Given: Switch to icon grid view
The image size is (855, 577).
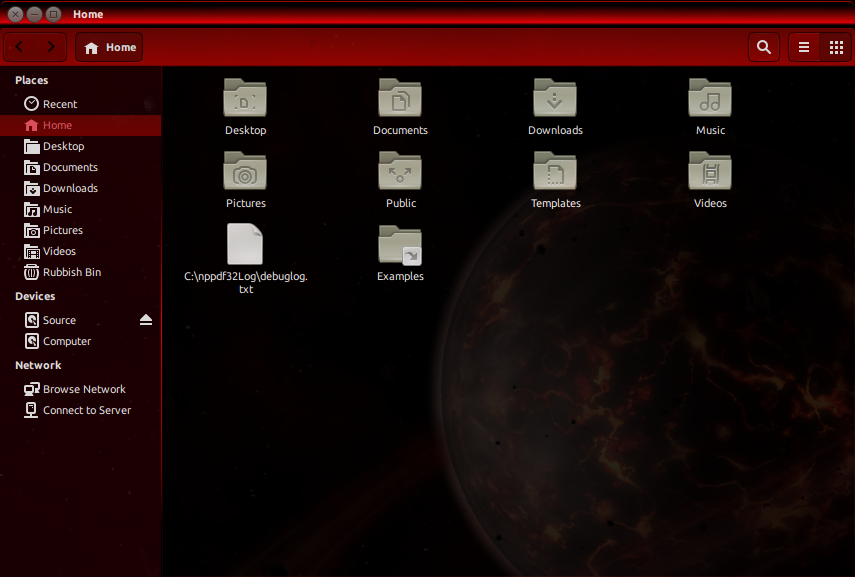Looking at the screenshot, I should [x=836, y=47].
